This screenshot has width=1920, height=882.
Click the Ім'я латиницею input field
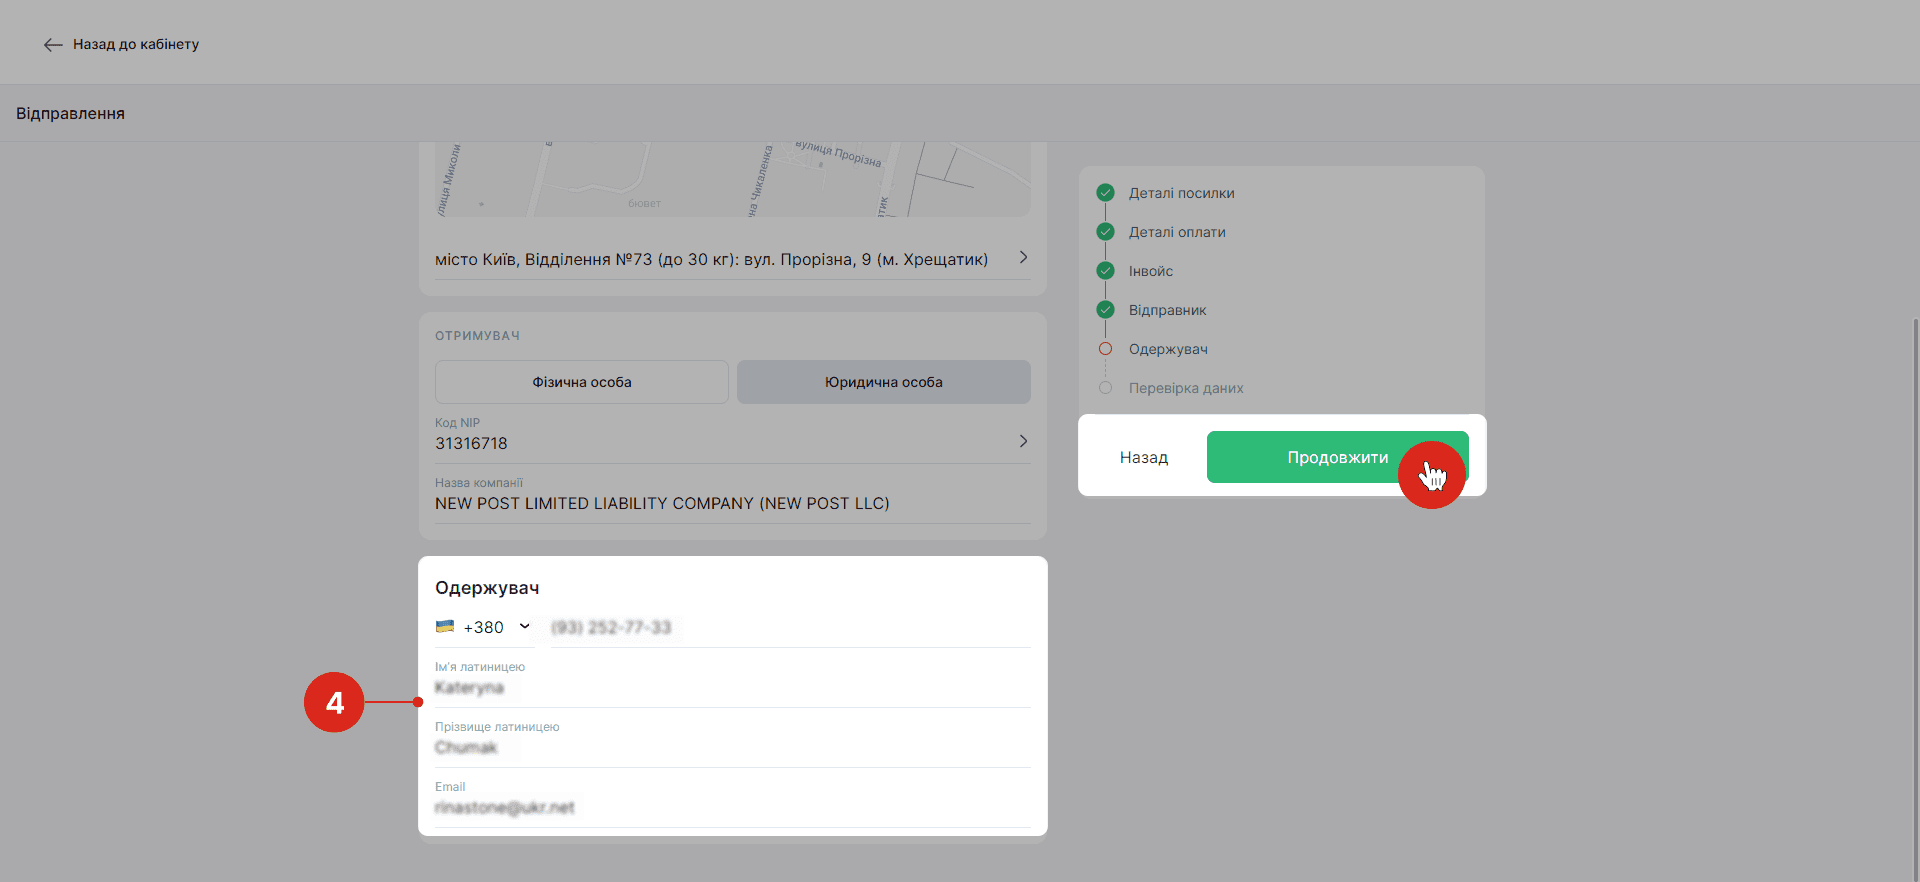(x=730, y=688)
